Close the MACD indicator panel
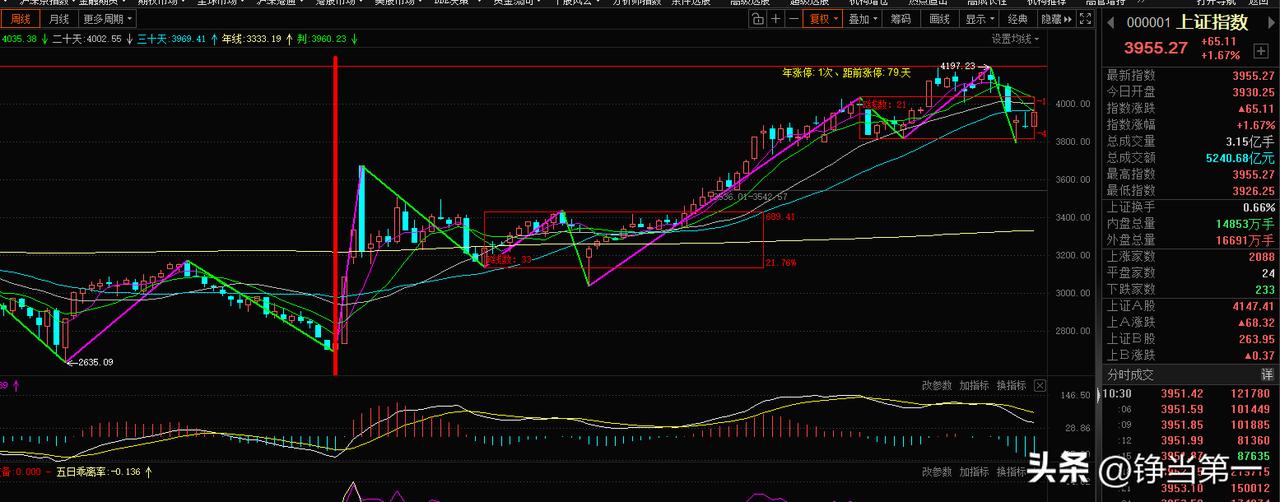 pyautogui.click(x=1040, y=385)
